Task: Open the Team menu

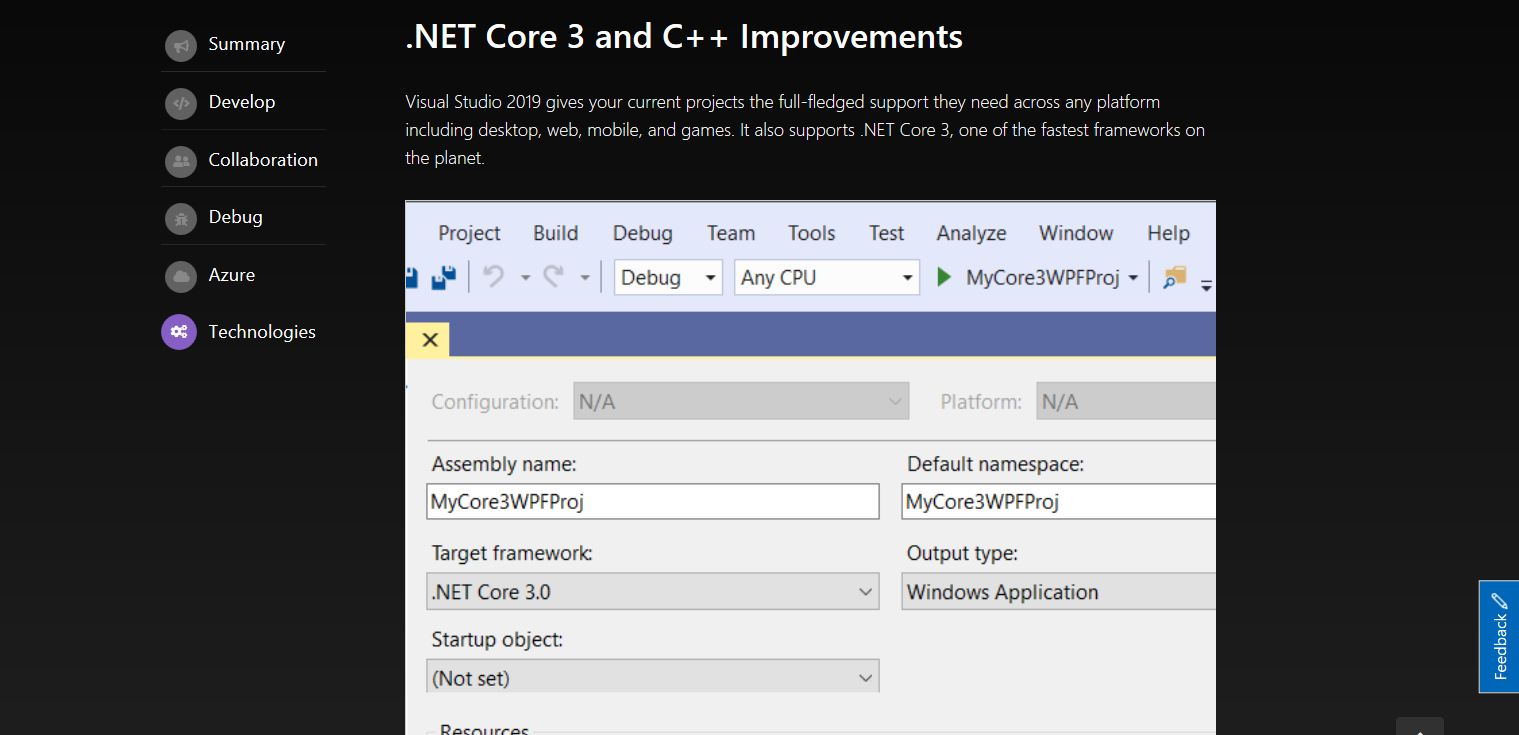Action: pos(731,233)
